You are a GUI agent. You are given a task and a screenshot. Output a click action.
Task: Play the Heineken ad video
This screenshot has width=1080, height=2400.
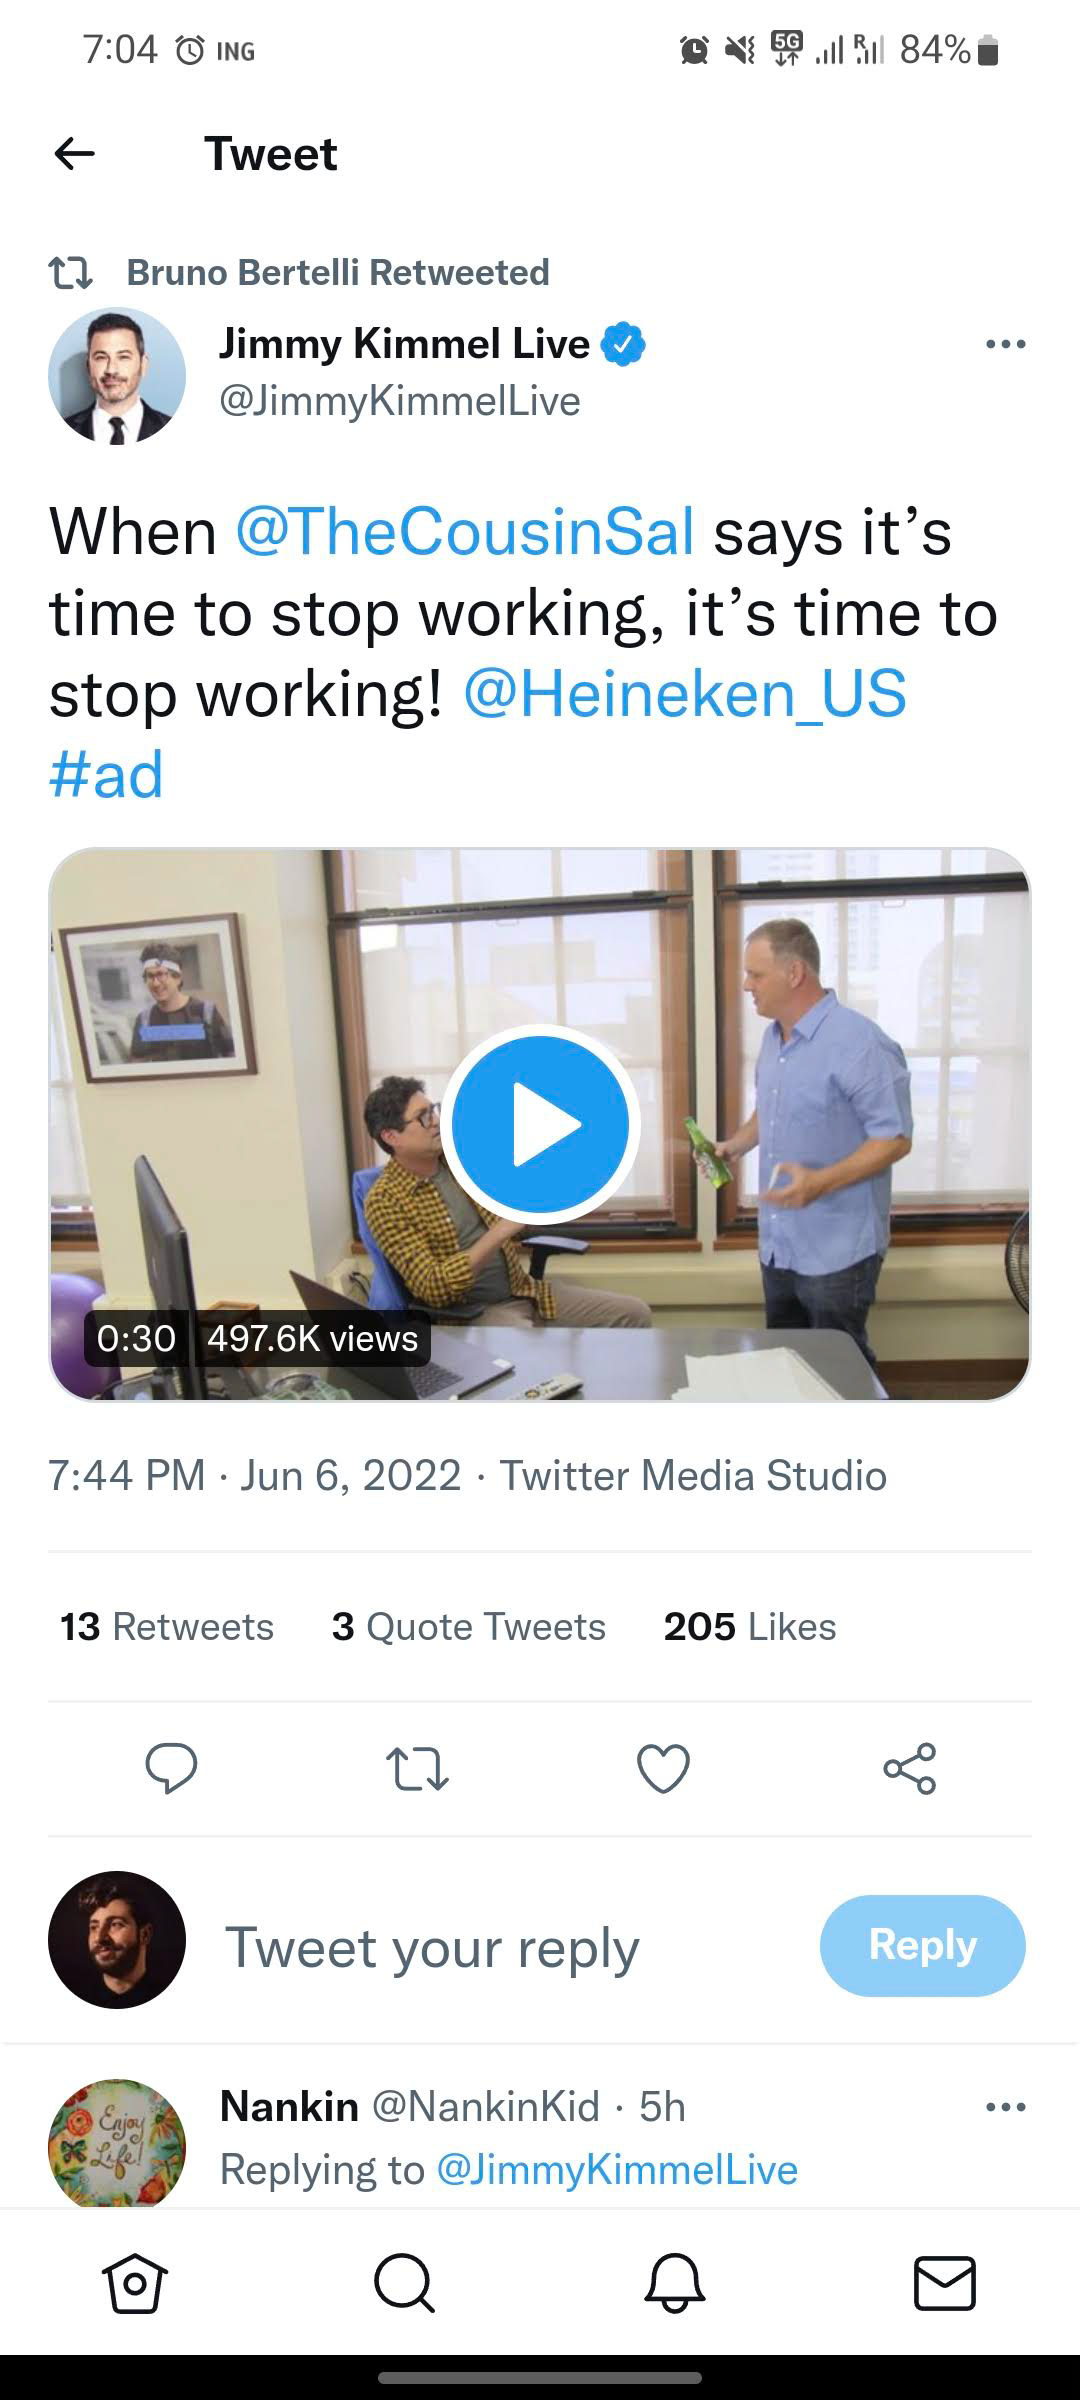click(x=540, y=1124)
